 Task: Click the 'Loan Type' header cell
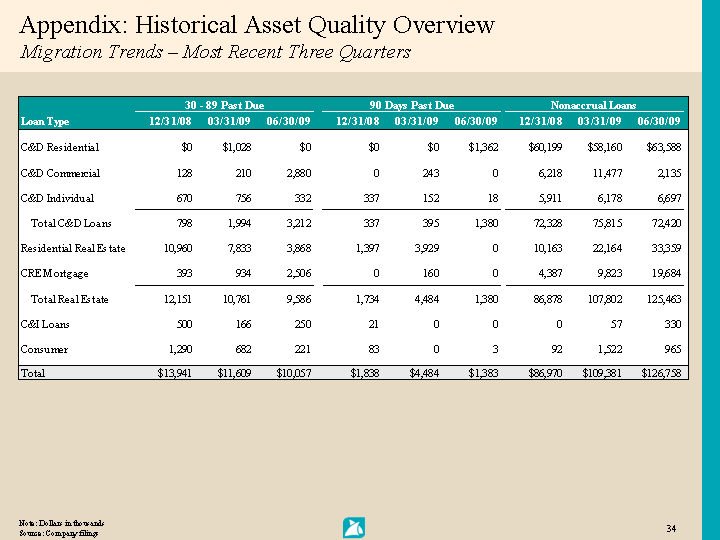click(x=45, y=121)
